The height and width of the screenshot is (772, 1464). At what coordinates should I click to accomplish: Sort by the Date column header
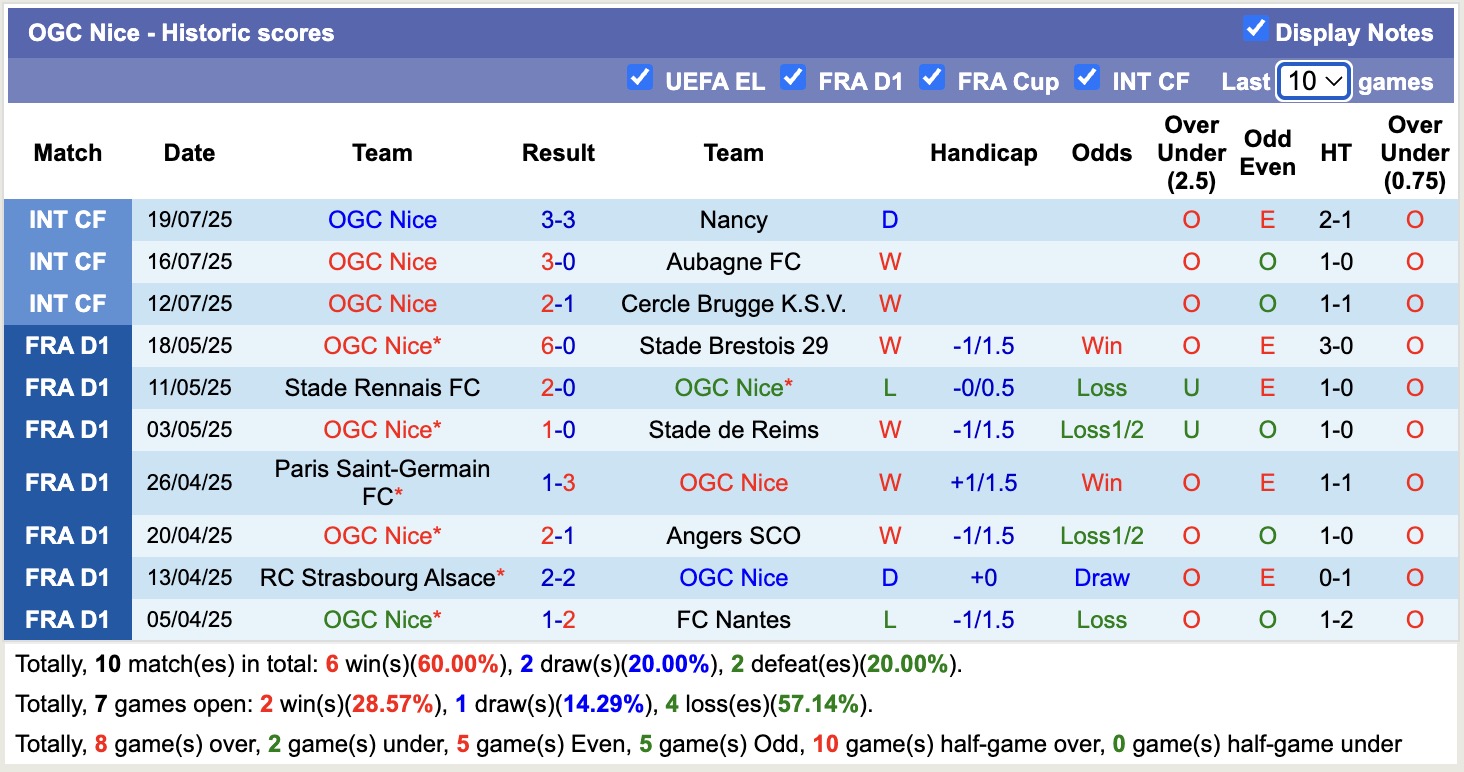[x=188, y=152]
